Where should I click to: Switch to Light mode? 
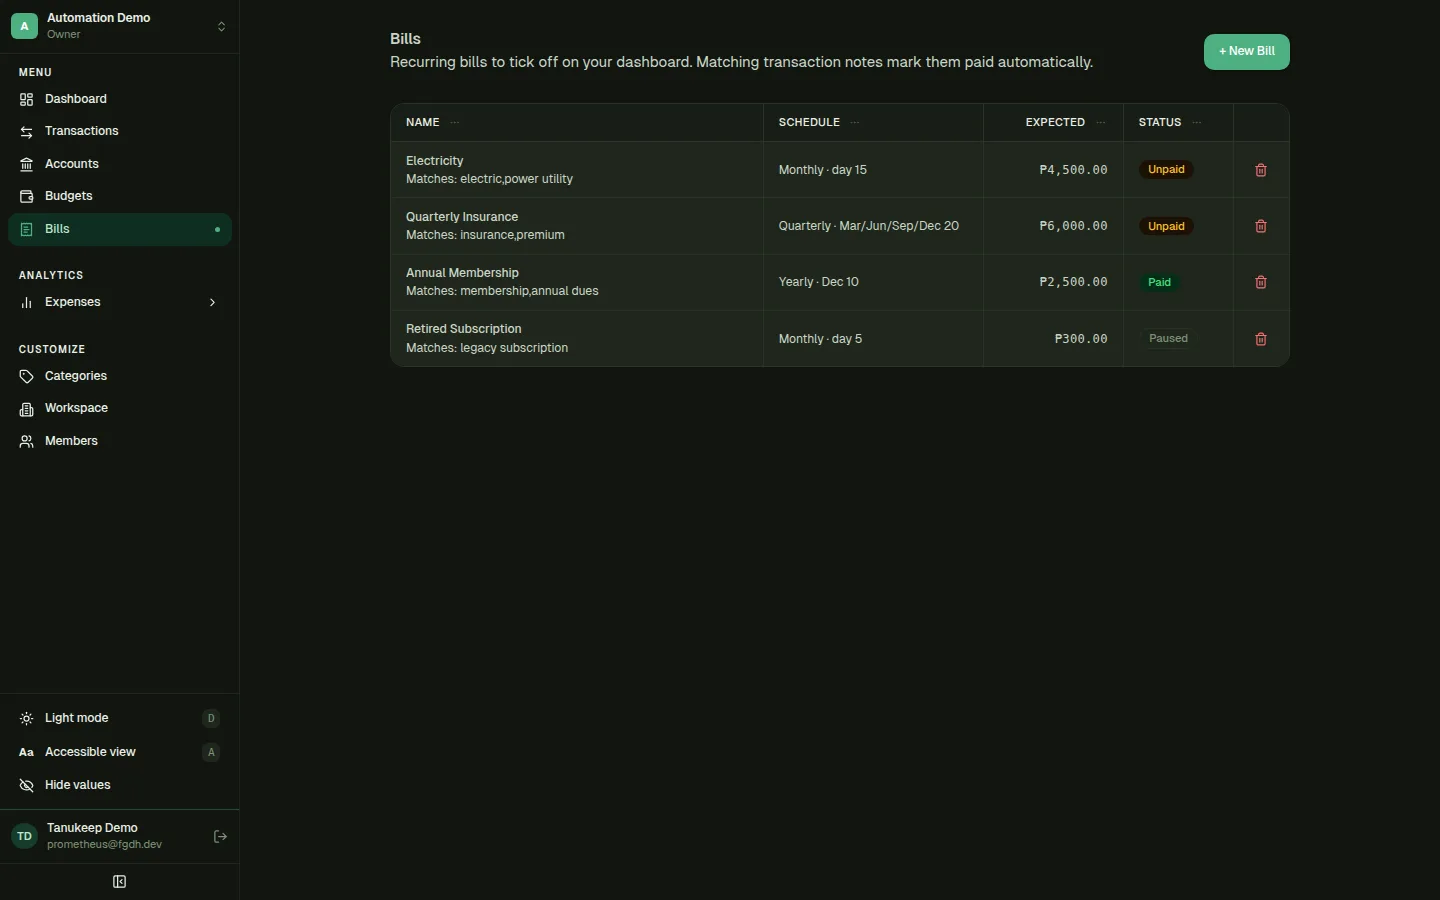(x=120, y=719)
